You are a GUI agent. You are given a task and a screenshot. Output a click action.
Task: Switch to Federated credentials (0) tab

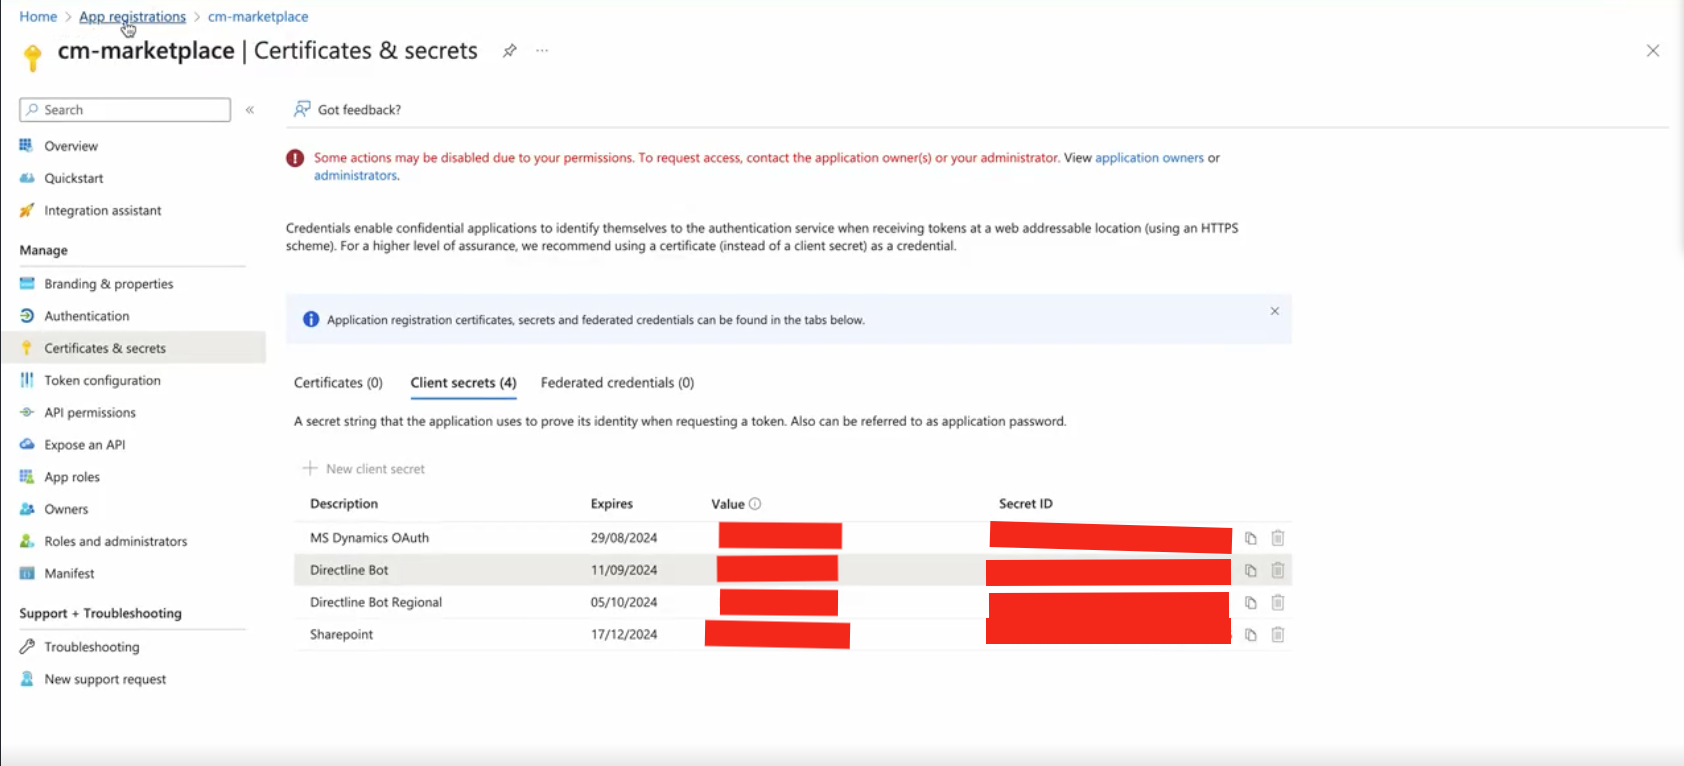point(617,382)
